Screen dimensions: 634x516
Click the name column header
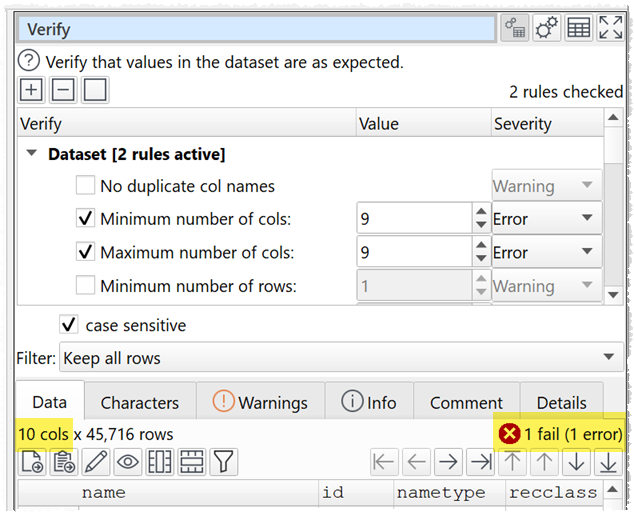(x=103, y=492)
